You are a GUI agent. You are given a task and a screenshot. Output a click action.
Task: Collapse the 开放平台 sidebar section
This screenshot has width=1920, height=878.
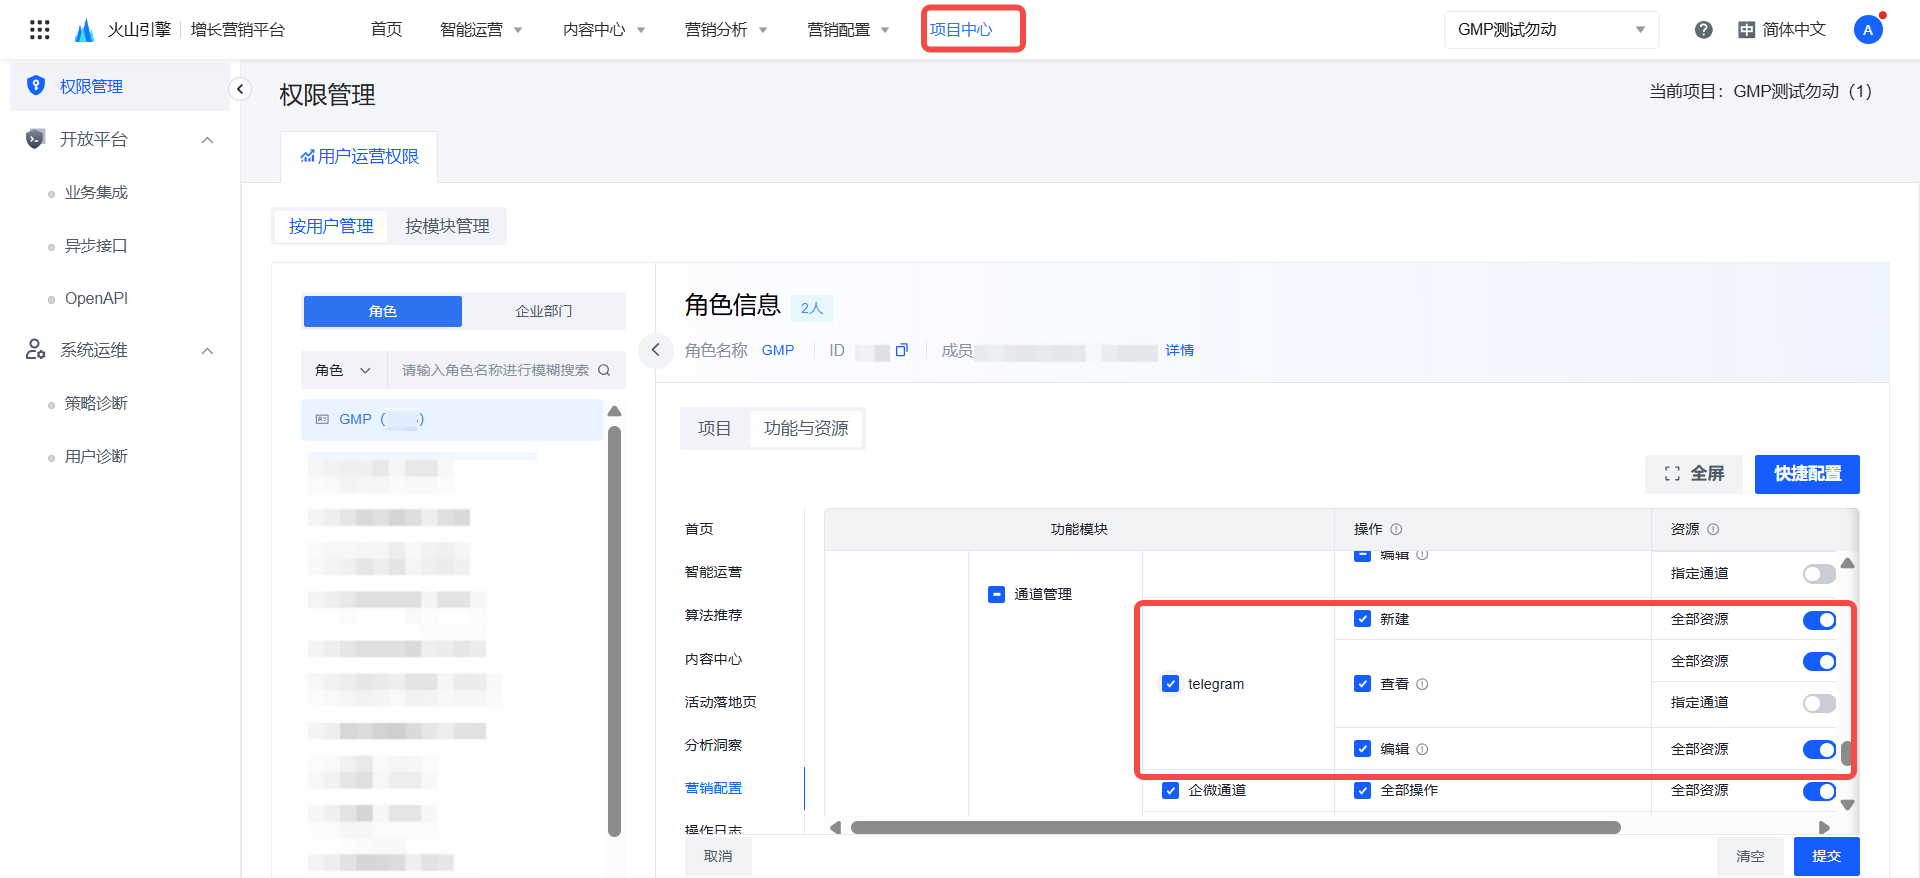point(207,140)
